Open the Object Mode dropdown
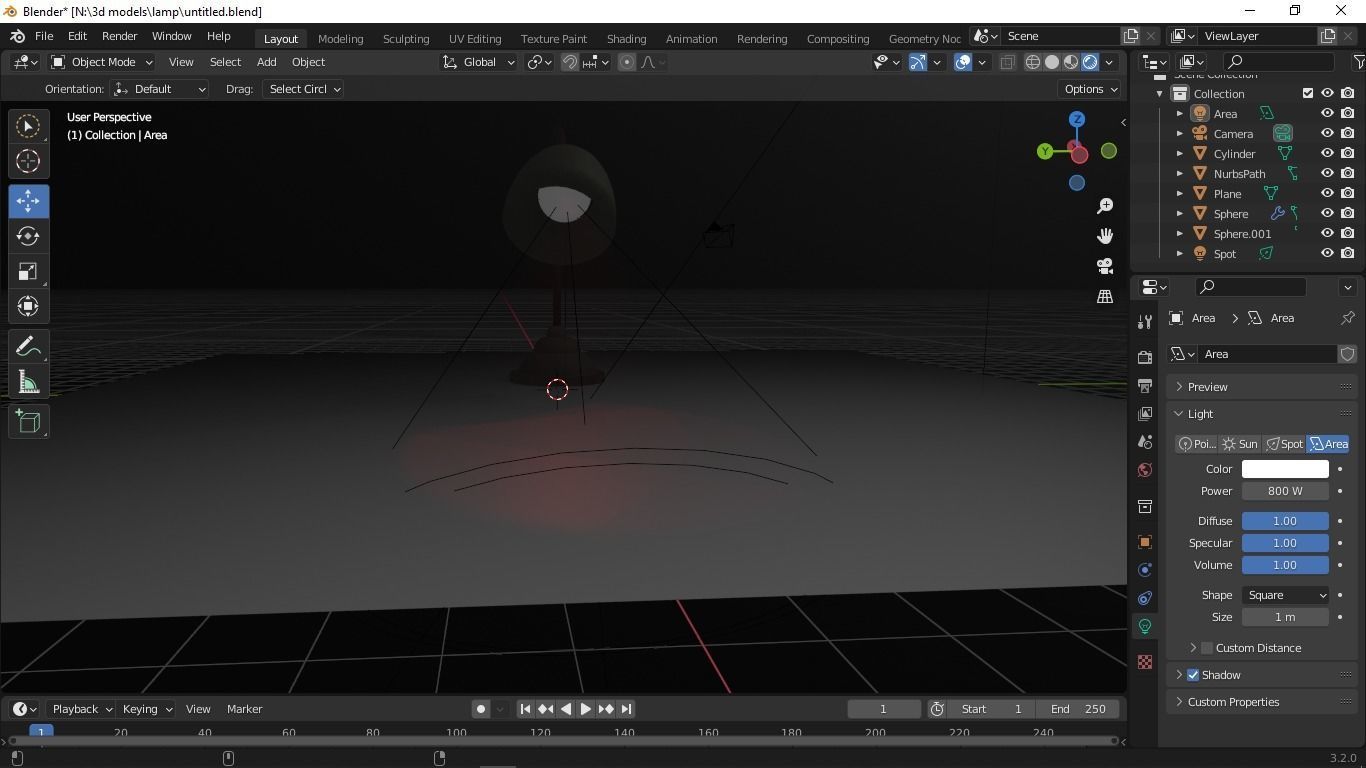Image resolution: width=1366 pixels, height=768 pixels. pos(102,62)
